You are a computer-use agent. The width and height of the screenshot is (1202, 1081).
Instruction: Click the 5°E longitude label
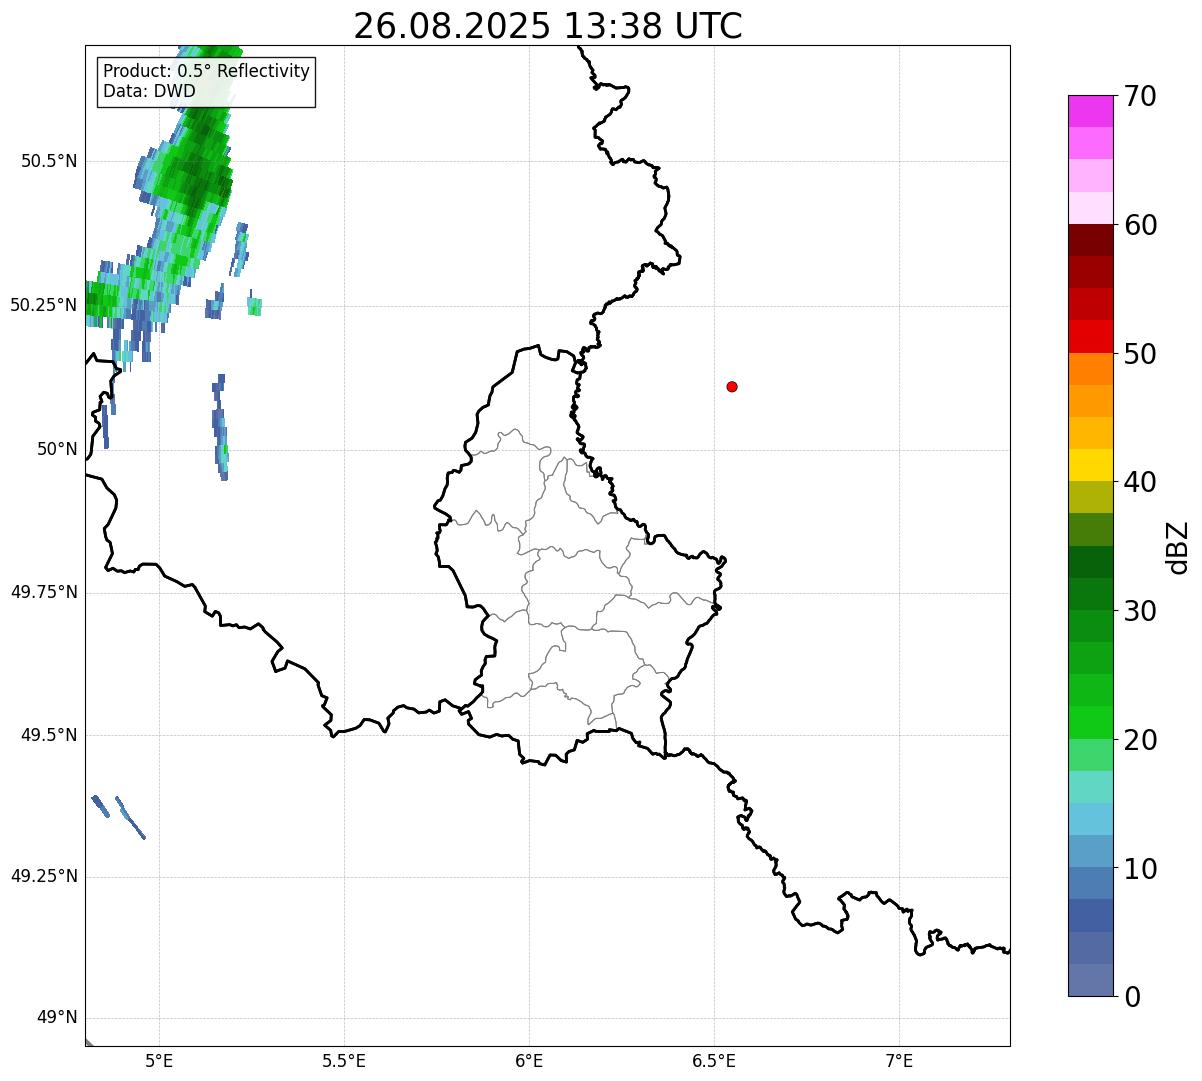coord(159,1060)
